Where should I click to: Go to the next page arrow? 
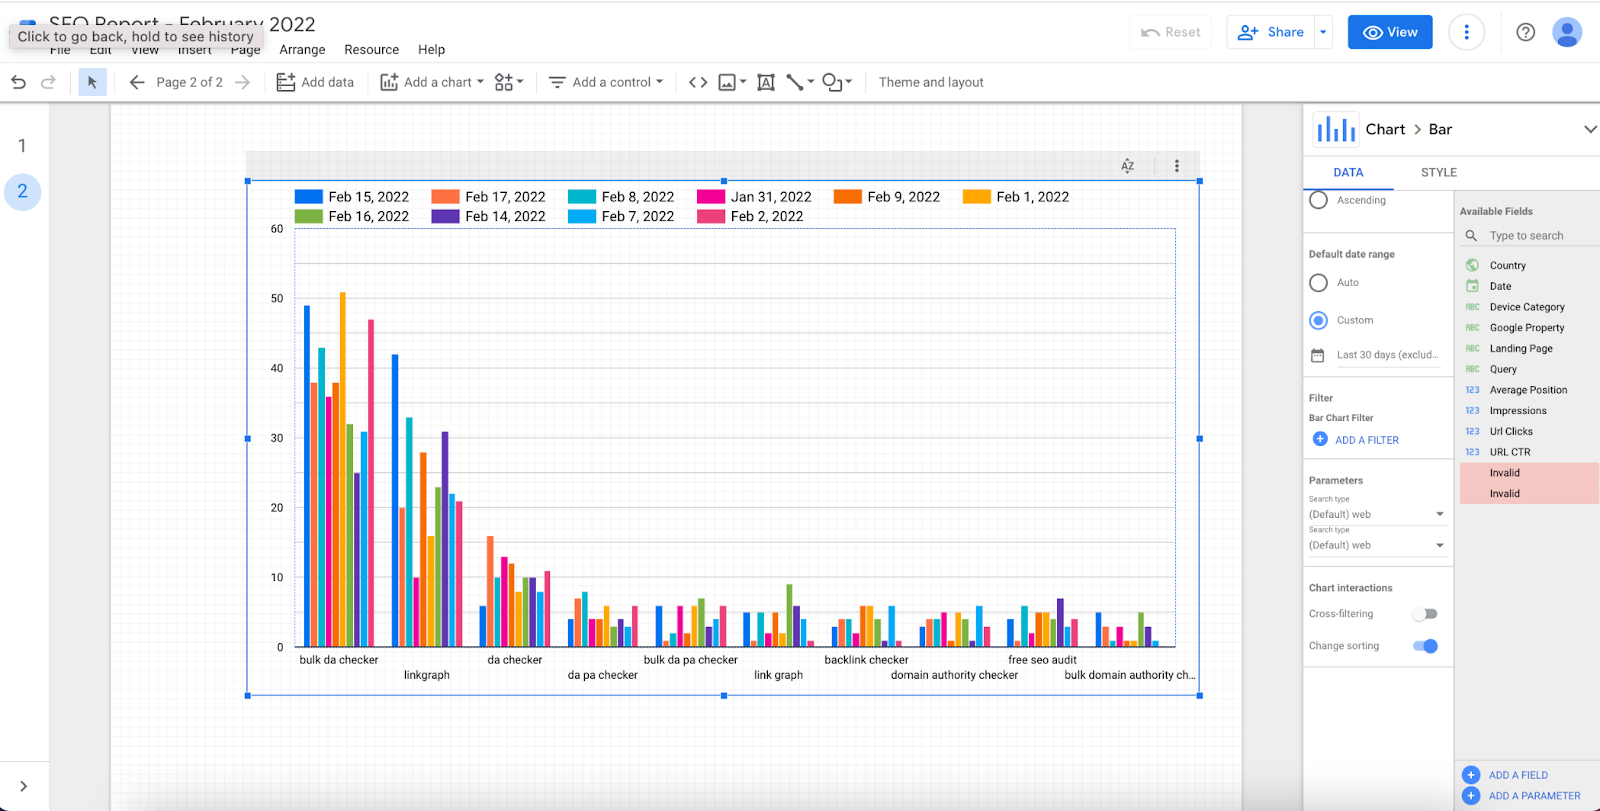pyautogui.click(x=242, y=82)
